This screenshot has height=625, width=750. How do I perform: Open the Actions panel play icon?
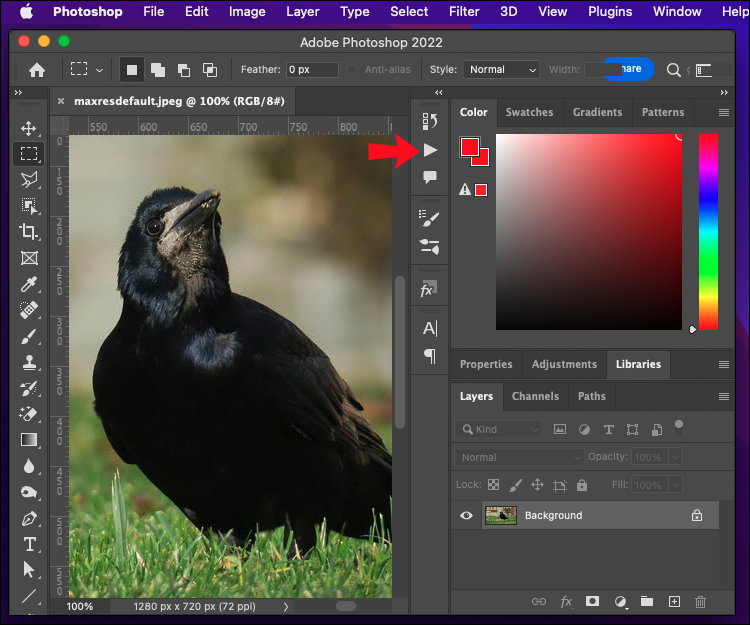tap(430, 150)
